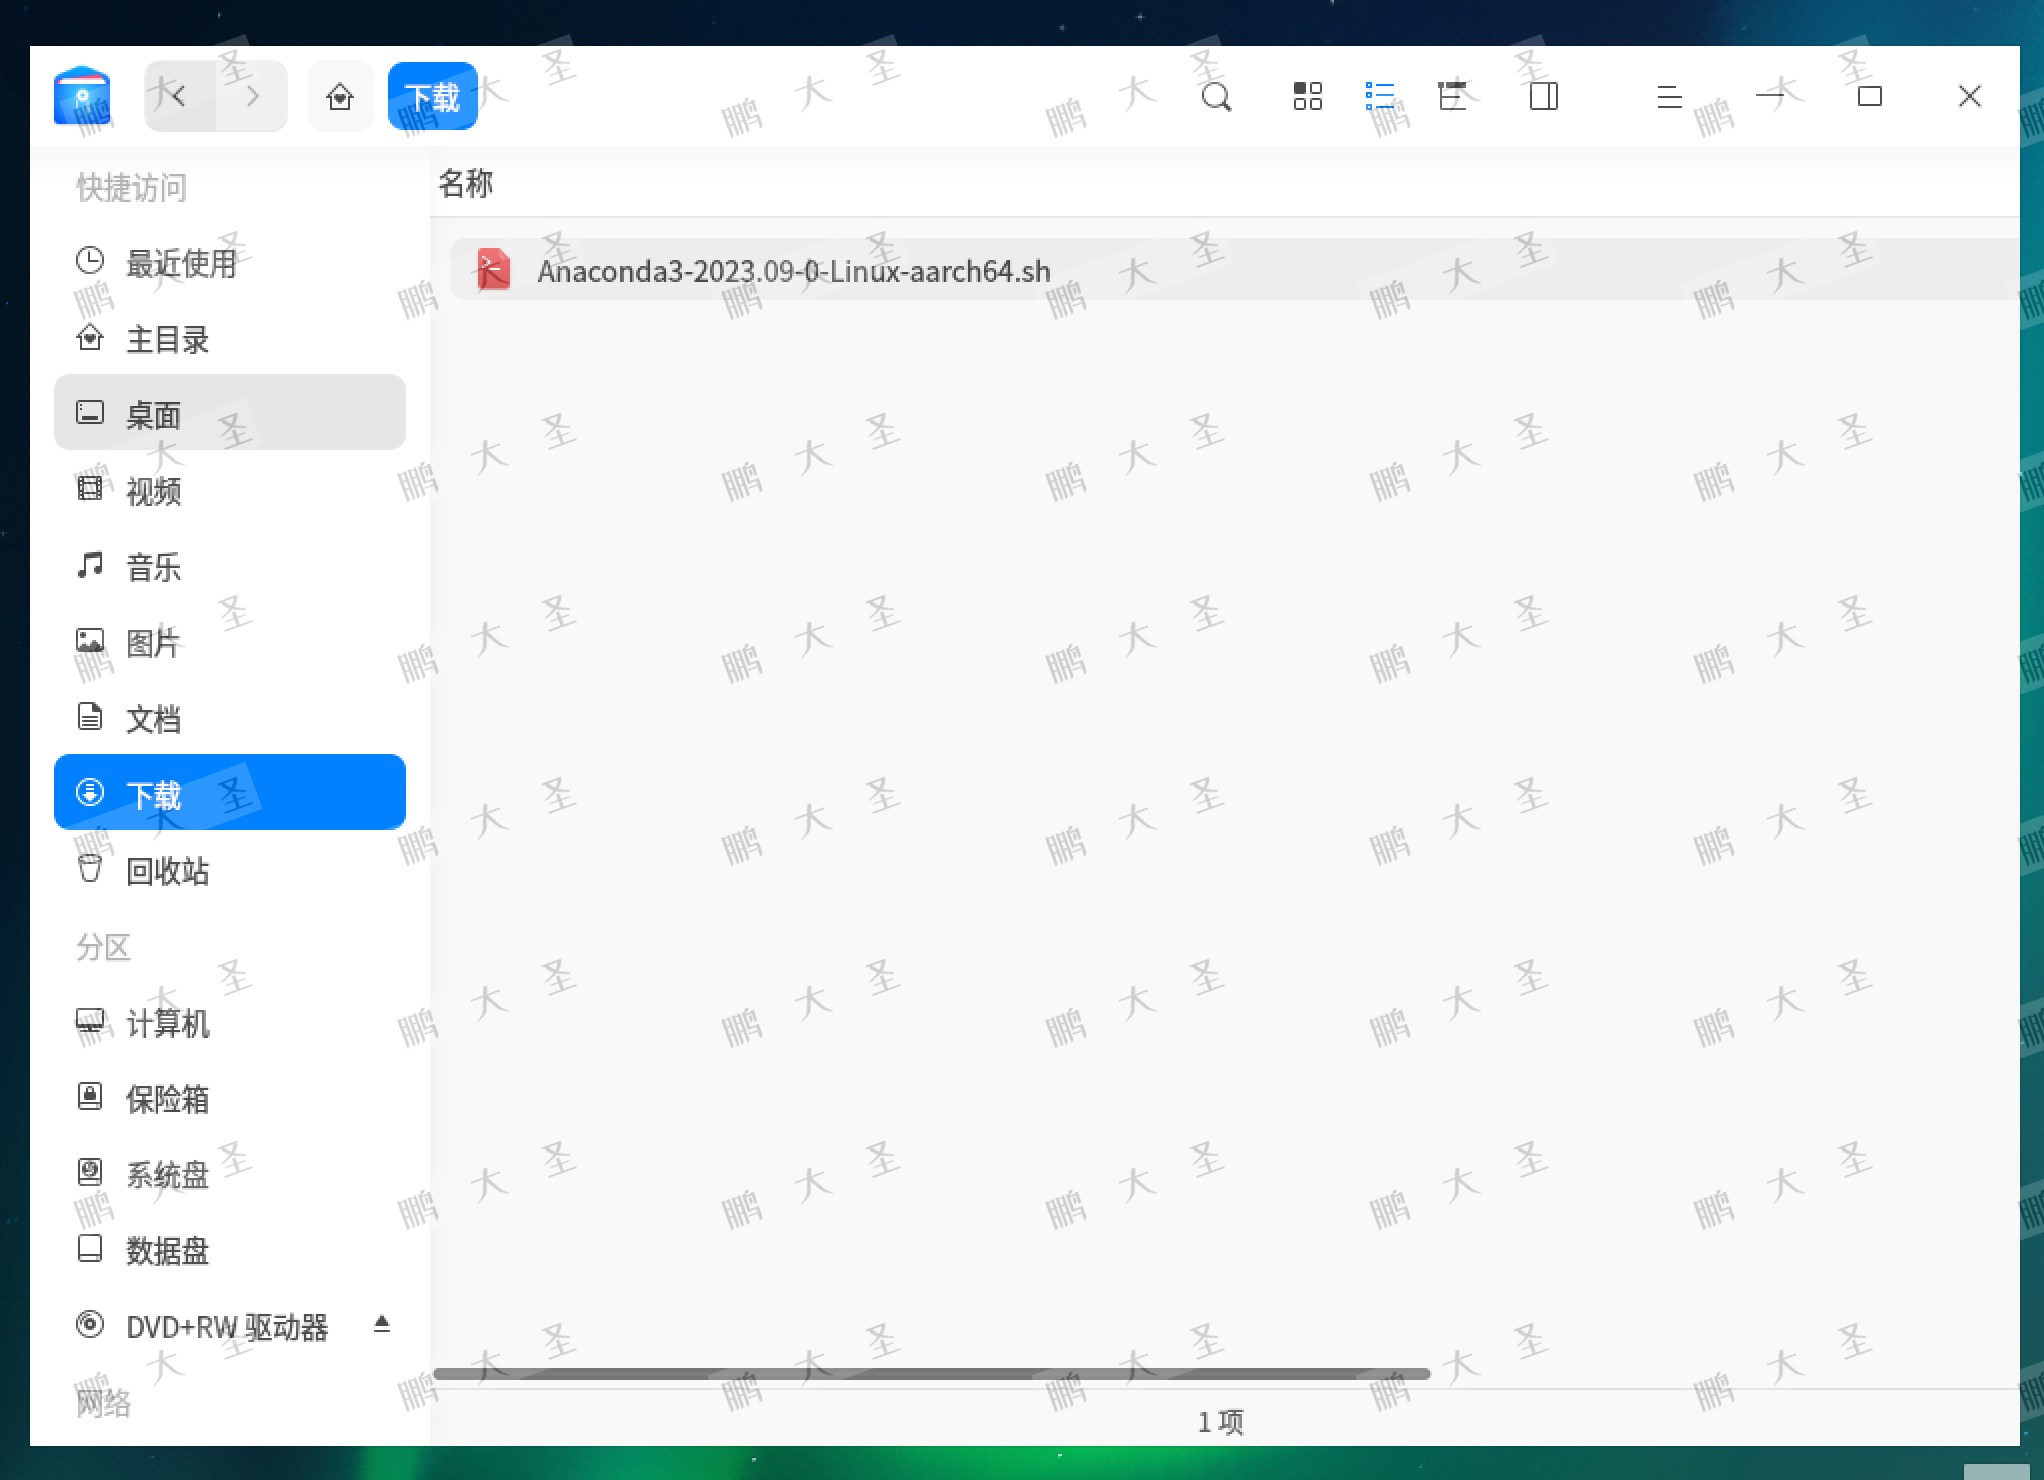Click the search magnifier icon
The width and height of the screenshot is (2044, 1480).
coord(1216,97)
